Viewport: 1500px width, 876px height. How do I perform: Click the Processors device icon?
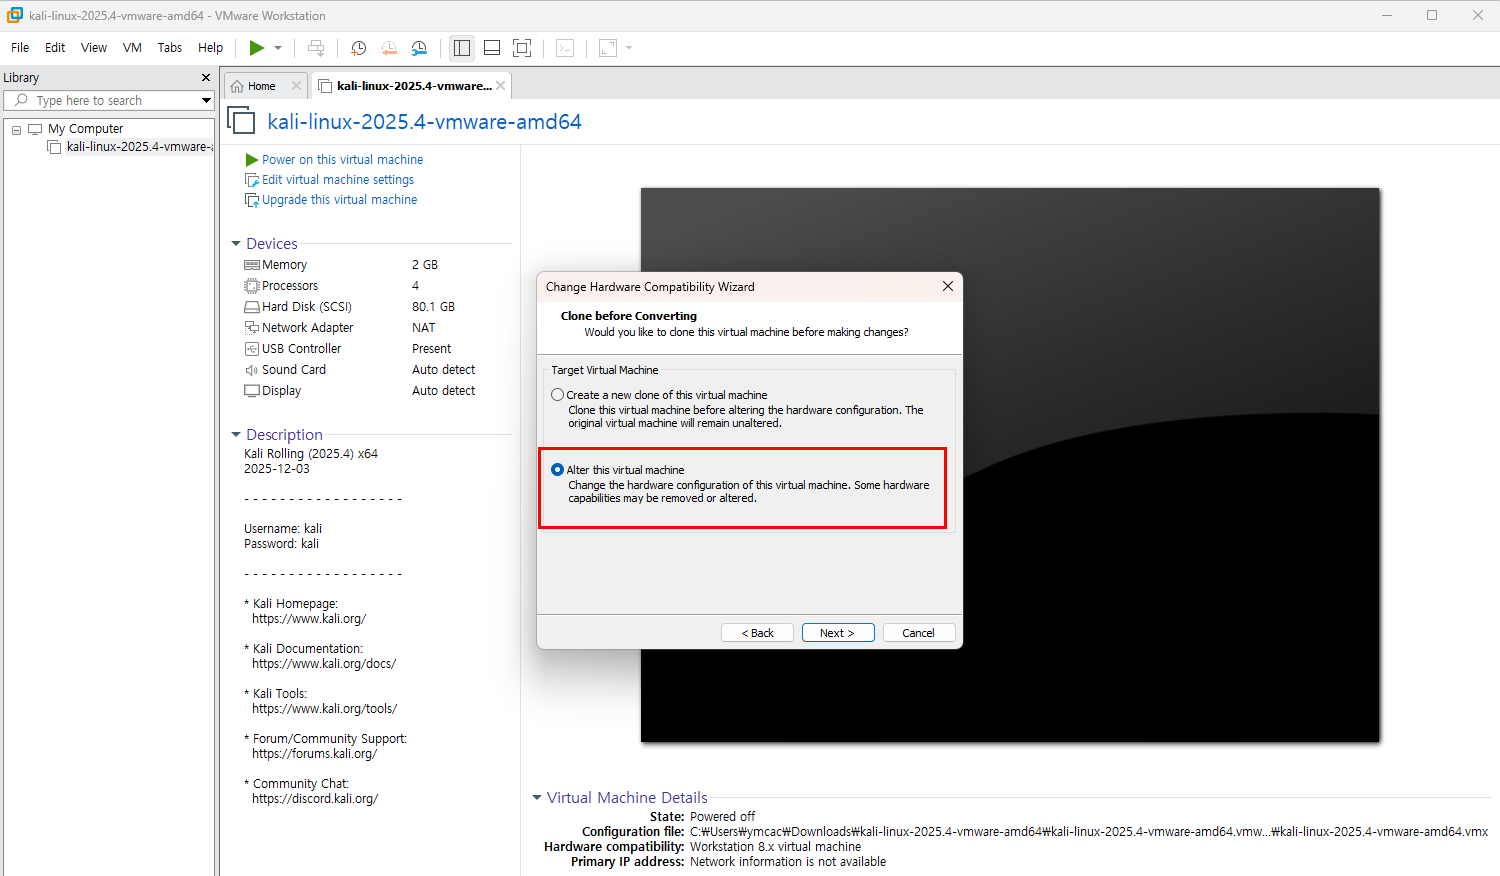tap(252, 286)
